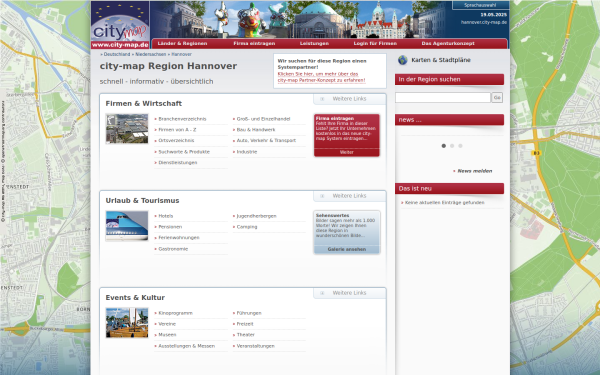Click Karten & Stadtpläne text link
Image resolution: width=600 pixels, height=375 pixels.
click(441, 60)
